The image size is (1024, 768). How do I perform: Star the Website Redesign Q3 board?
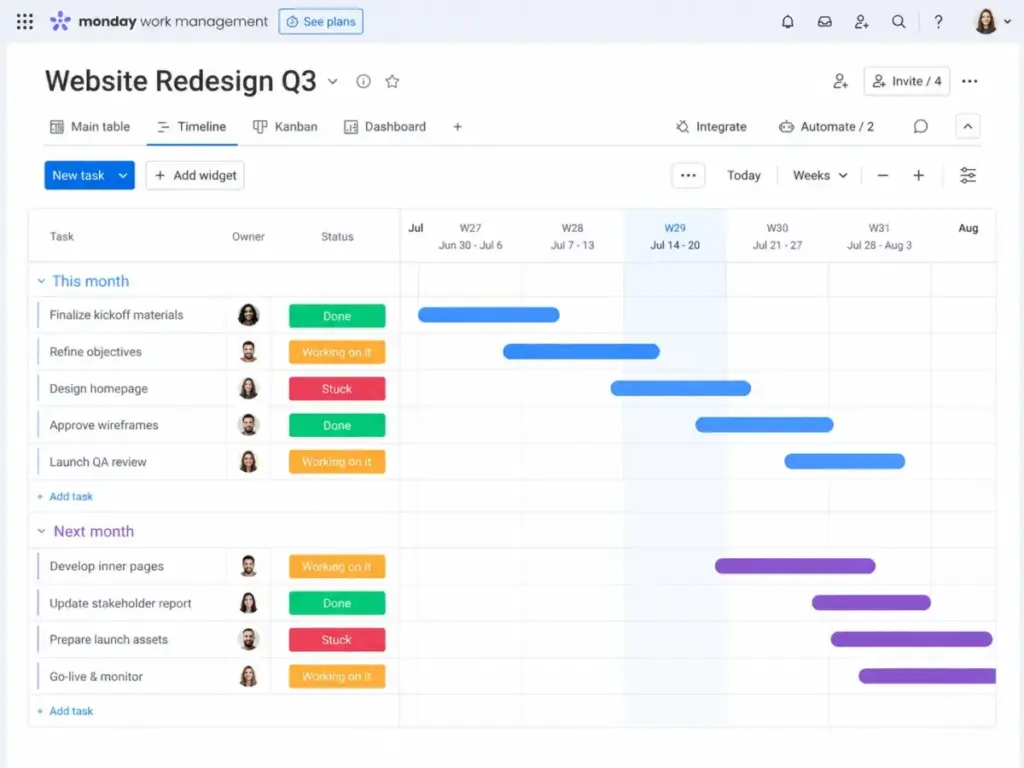[392, 81]
